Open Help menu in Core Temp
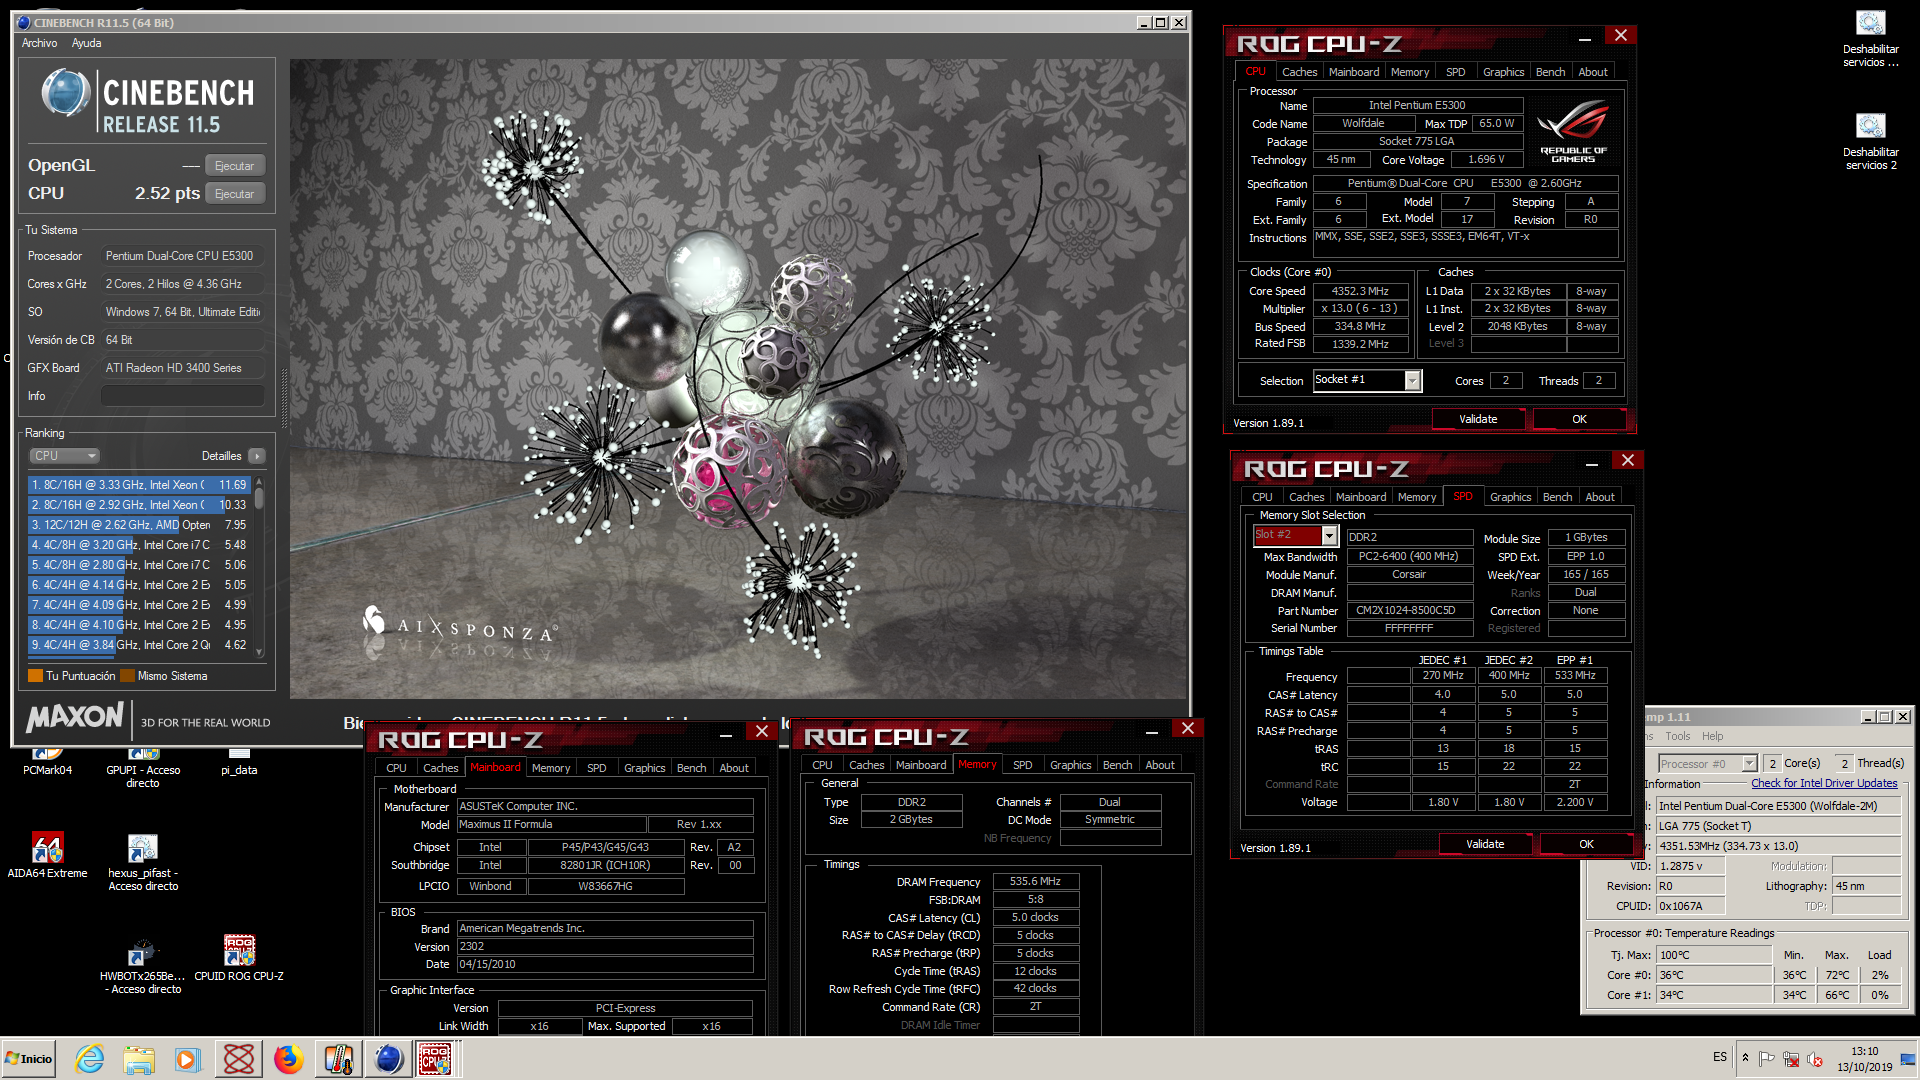 1713,736
